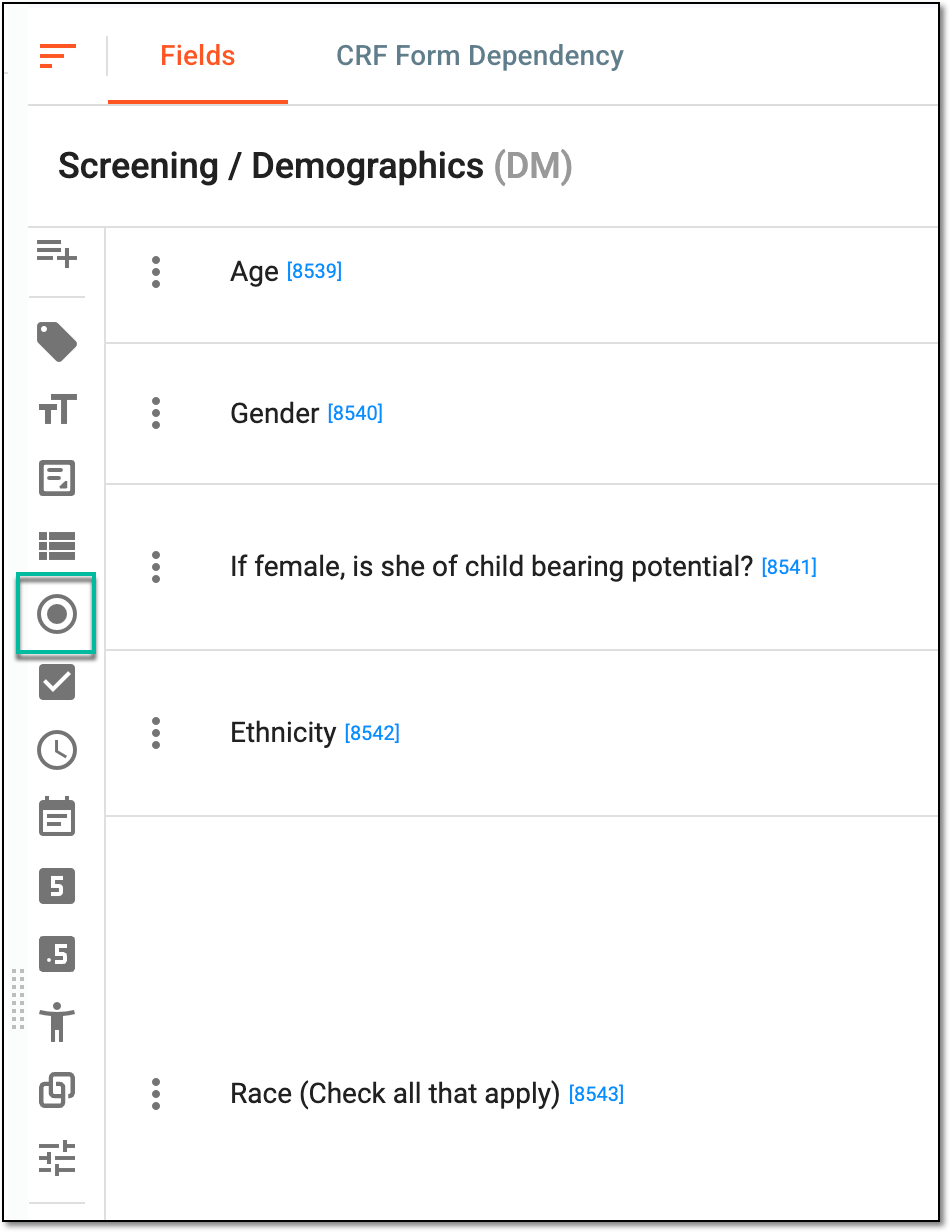The width and height of the screenshot is (950, 1232).
Task: Select the calendar date field tool
Action: [x=57, y=817]
